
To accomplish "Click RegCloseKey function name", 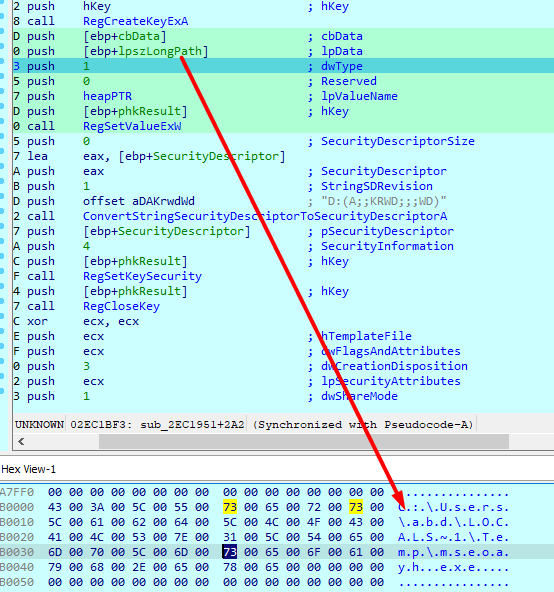I will click(121, 306).
